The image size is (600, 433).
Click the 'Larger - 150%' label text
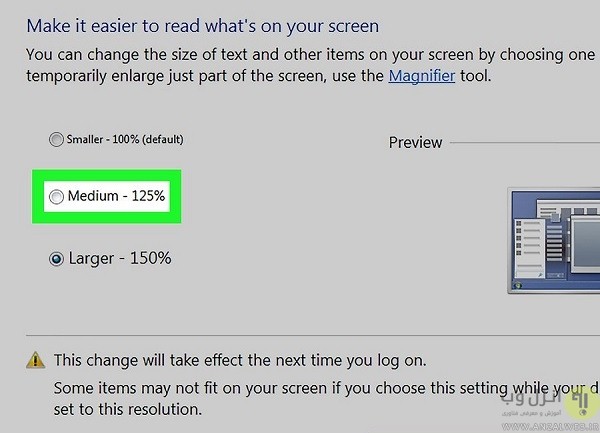click(119, 259)
